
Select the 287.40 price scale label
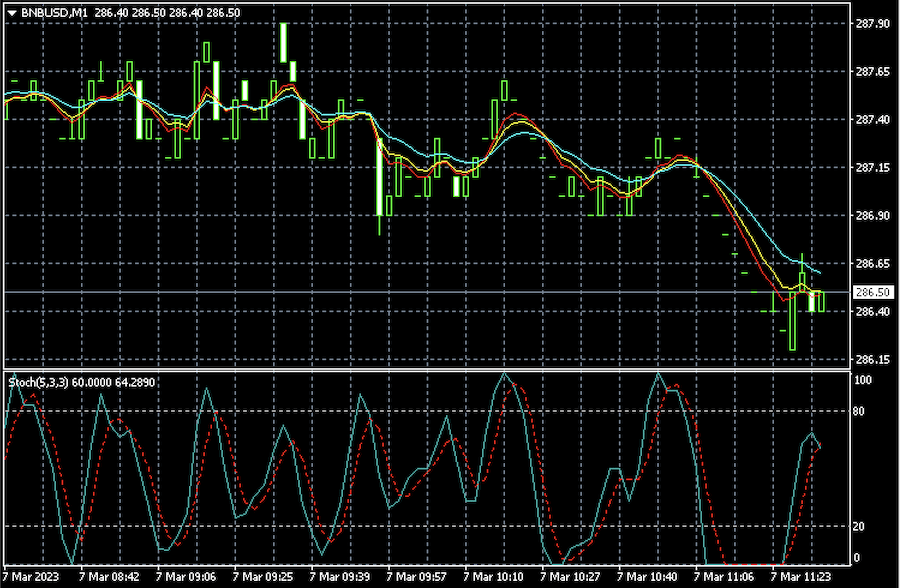872,119
